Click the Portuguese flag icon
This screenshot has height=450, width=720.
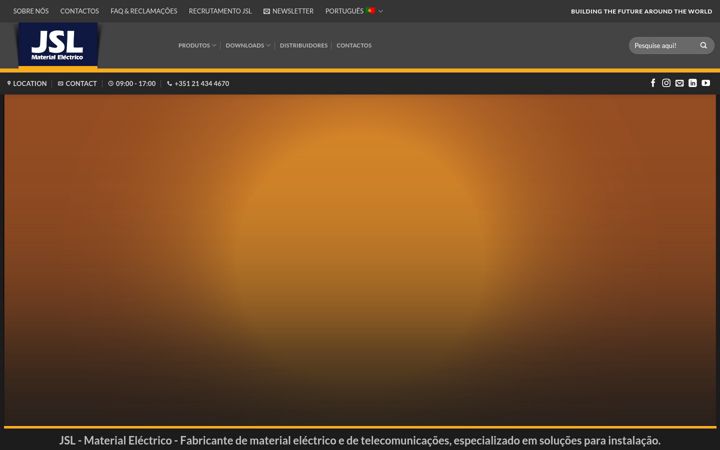(x=371, y=11)
